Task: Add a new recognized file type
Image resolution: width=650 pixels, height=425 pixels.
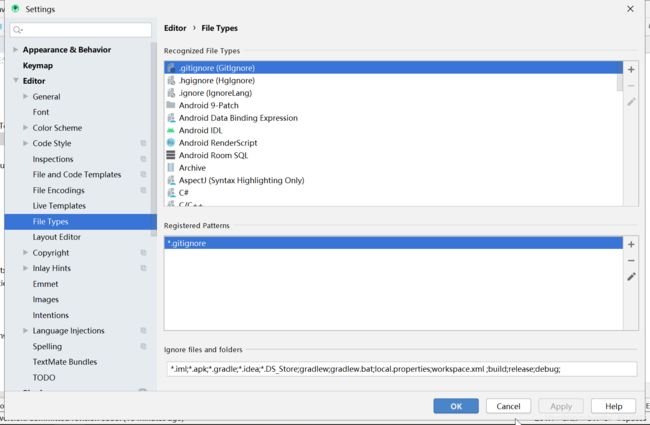Action: 631,70
